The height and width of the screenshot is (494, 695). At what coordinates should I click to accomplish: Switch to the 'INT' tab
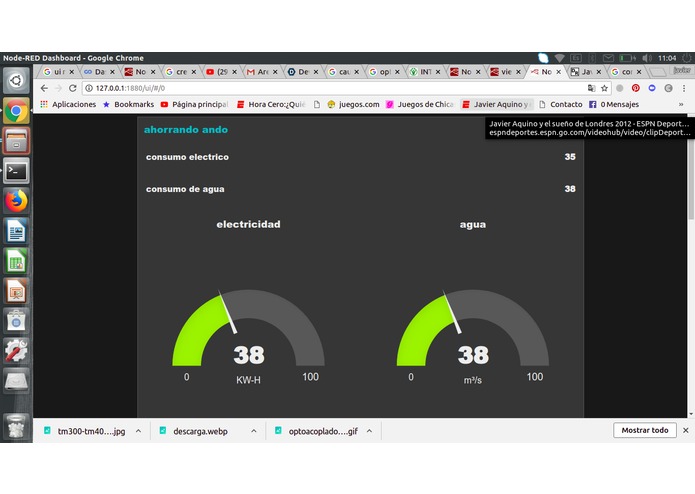425,72
